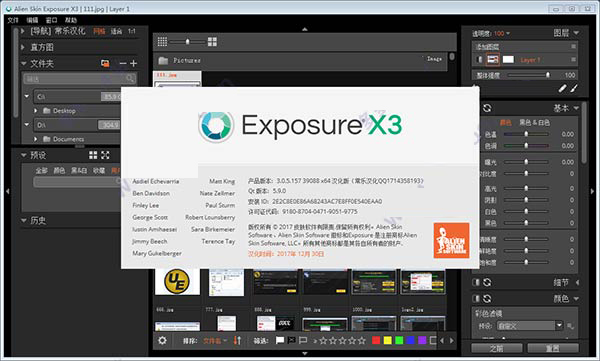
Task: Open the 自定义 color filter dropdown
Action: pos(530,326)
